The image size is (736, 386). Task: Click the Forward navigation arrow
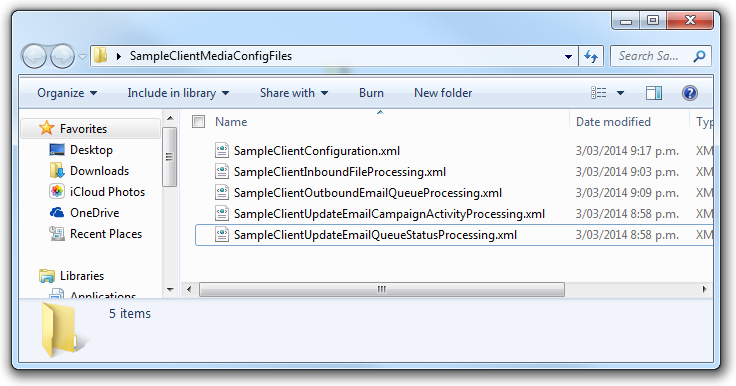pos(62,56)
